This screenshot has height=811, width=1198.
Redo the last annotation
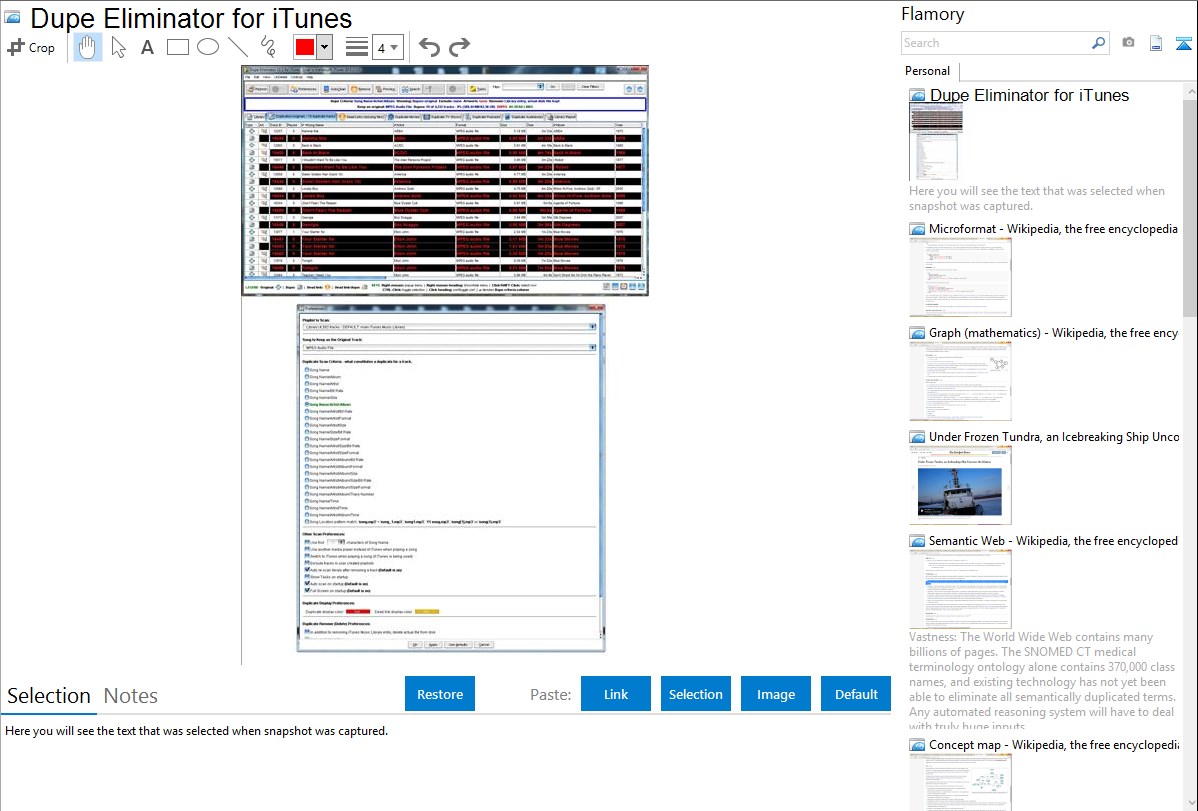coord(459,47)
